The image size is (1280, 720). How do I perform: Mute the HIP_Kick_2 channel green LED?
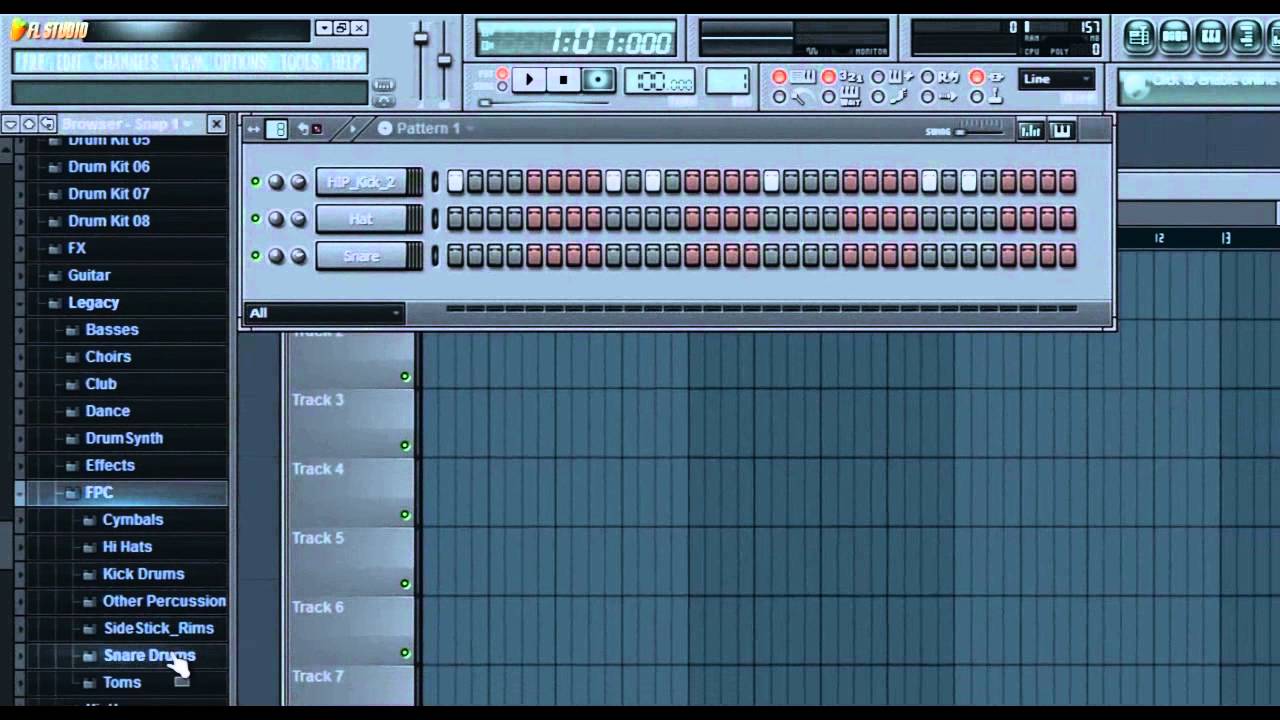coord(256,181)
